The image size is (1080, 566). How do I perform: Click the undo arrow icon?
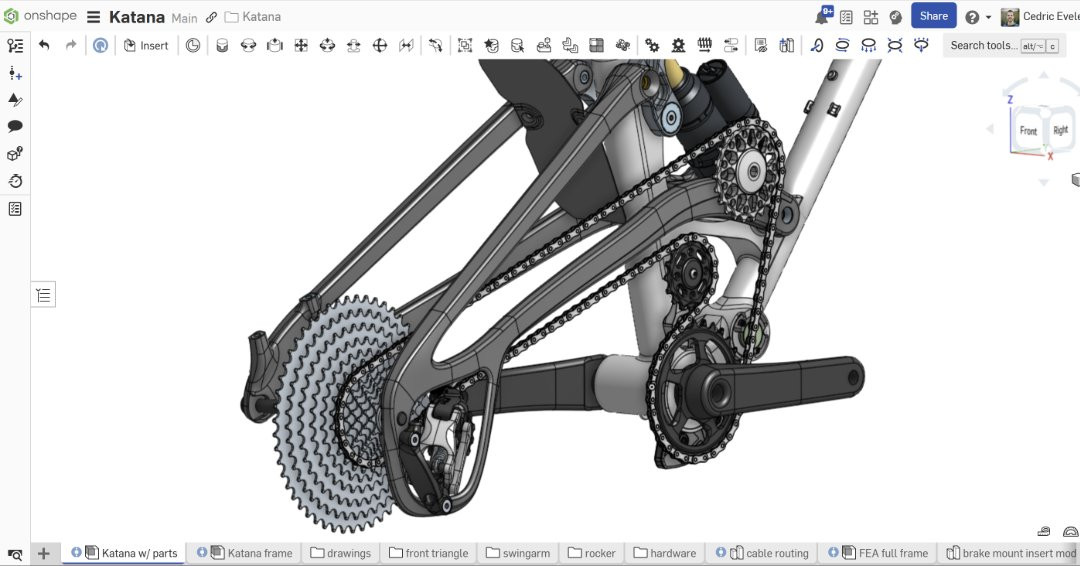tap(44, 45)
